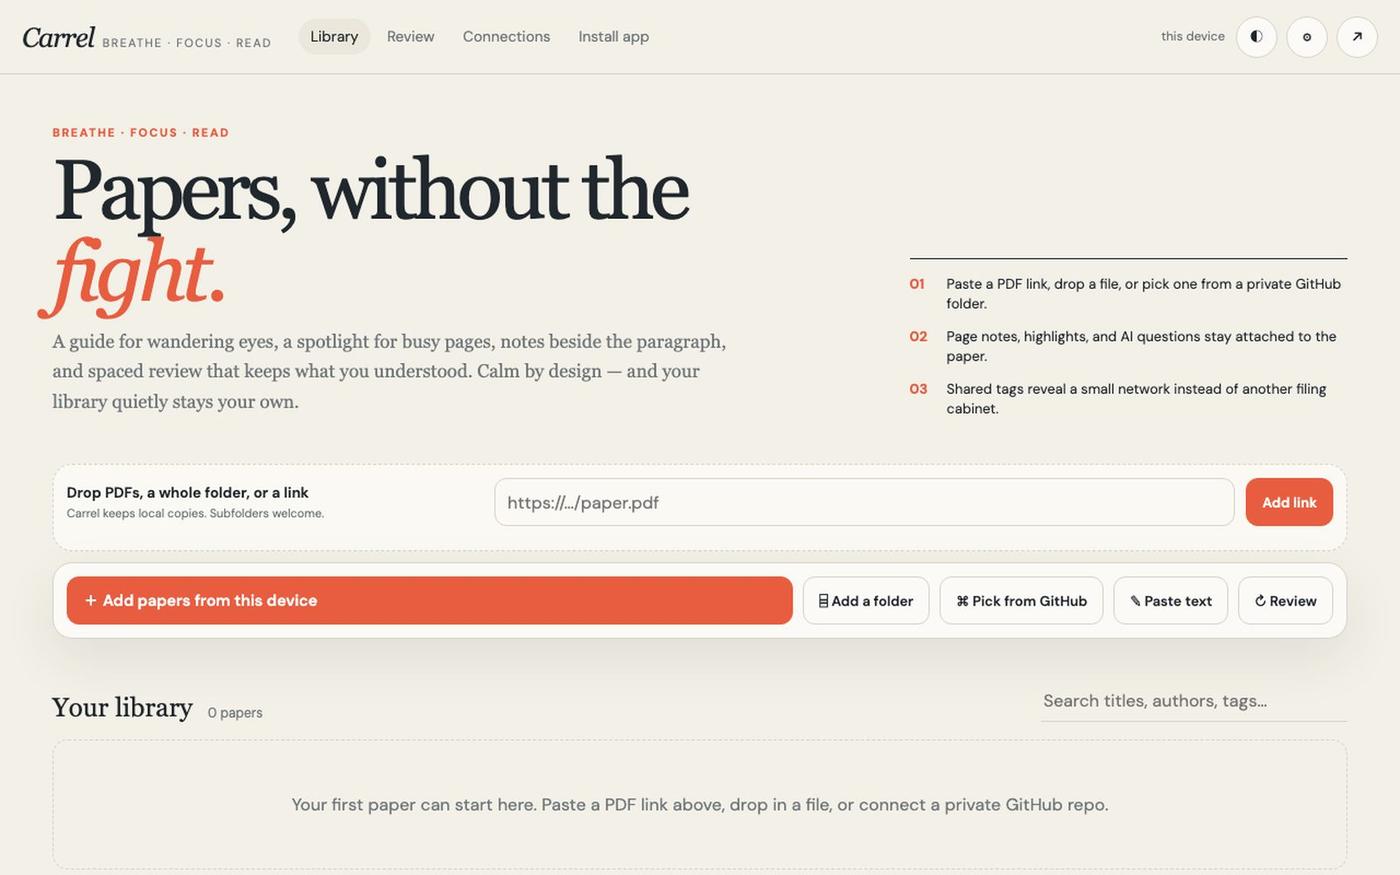Toggle the half-circle theme button
The image size is (1400, 875).
pos(1256,37)
